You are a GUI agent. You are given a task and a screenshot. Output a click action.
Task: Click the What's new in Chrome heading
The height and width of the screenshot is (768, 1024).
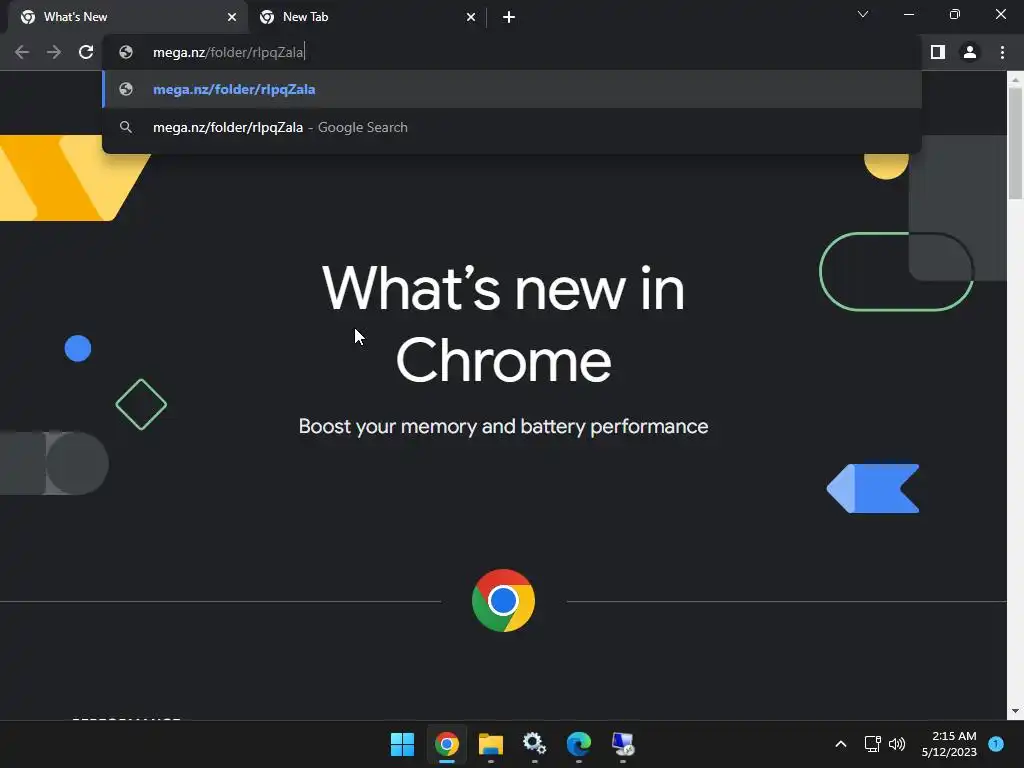point(503,325)
